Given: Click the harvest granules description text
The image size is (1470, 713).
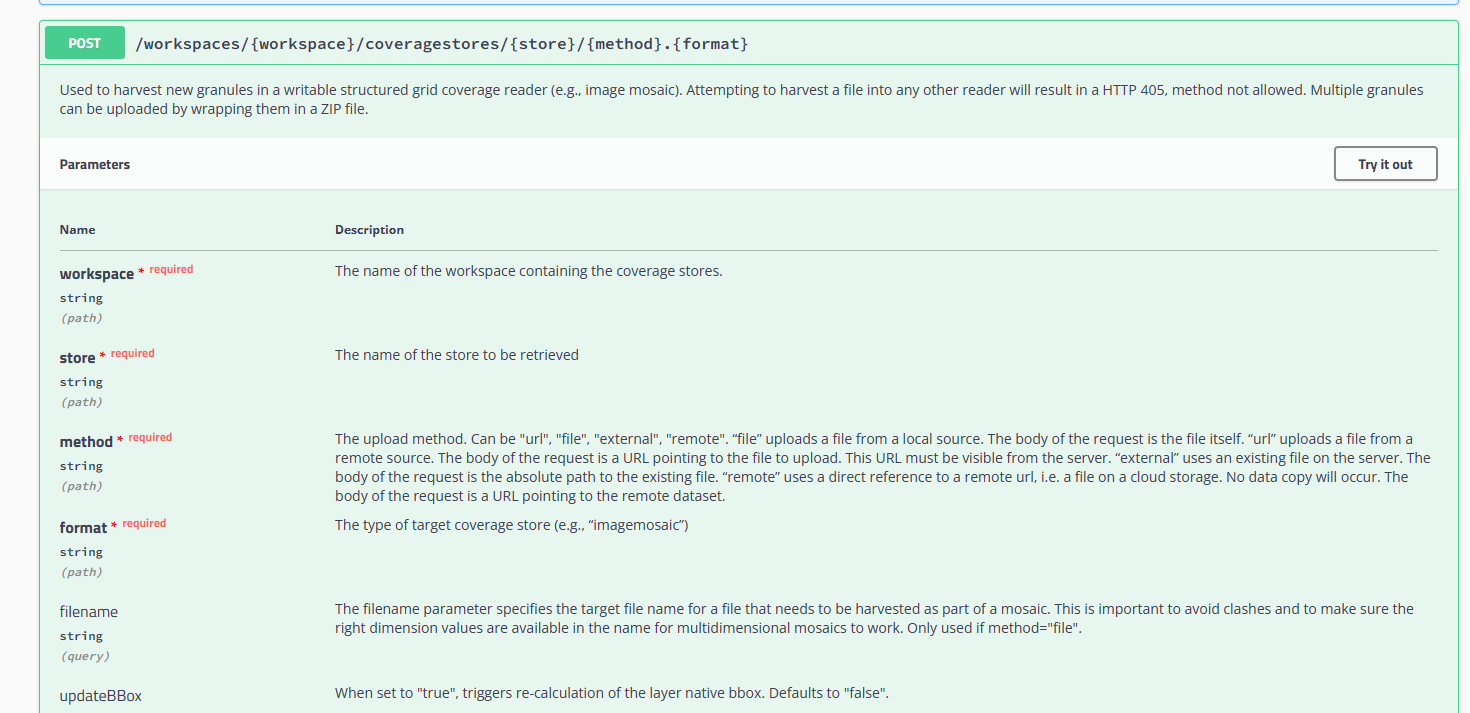Looking at the screenshot, I should (740, 99).
